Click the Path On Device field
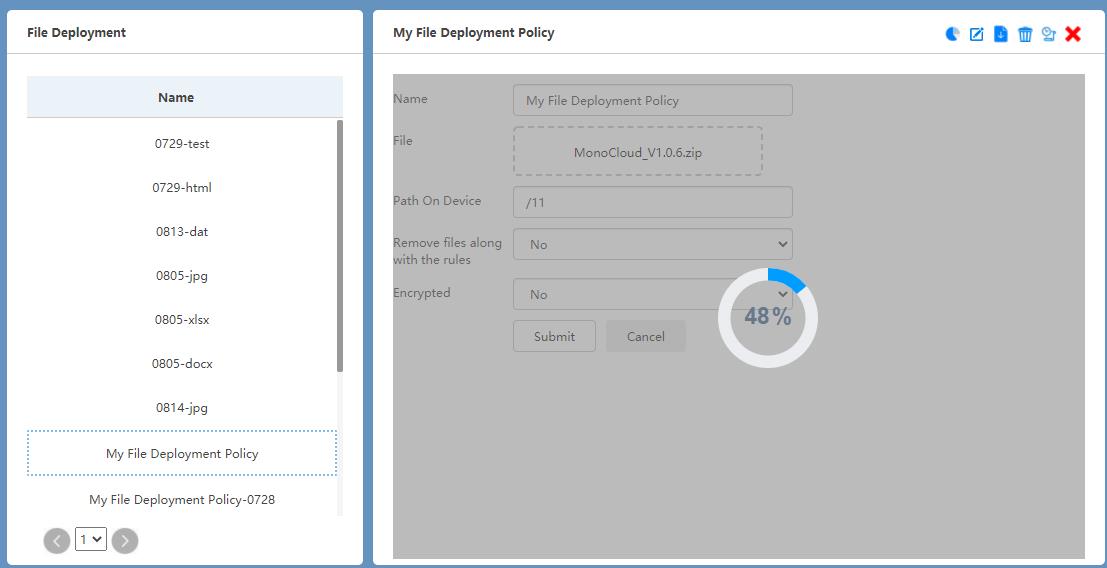The width and height of the screenshot is (1107, 568). [x=652, y=202]
